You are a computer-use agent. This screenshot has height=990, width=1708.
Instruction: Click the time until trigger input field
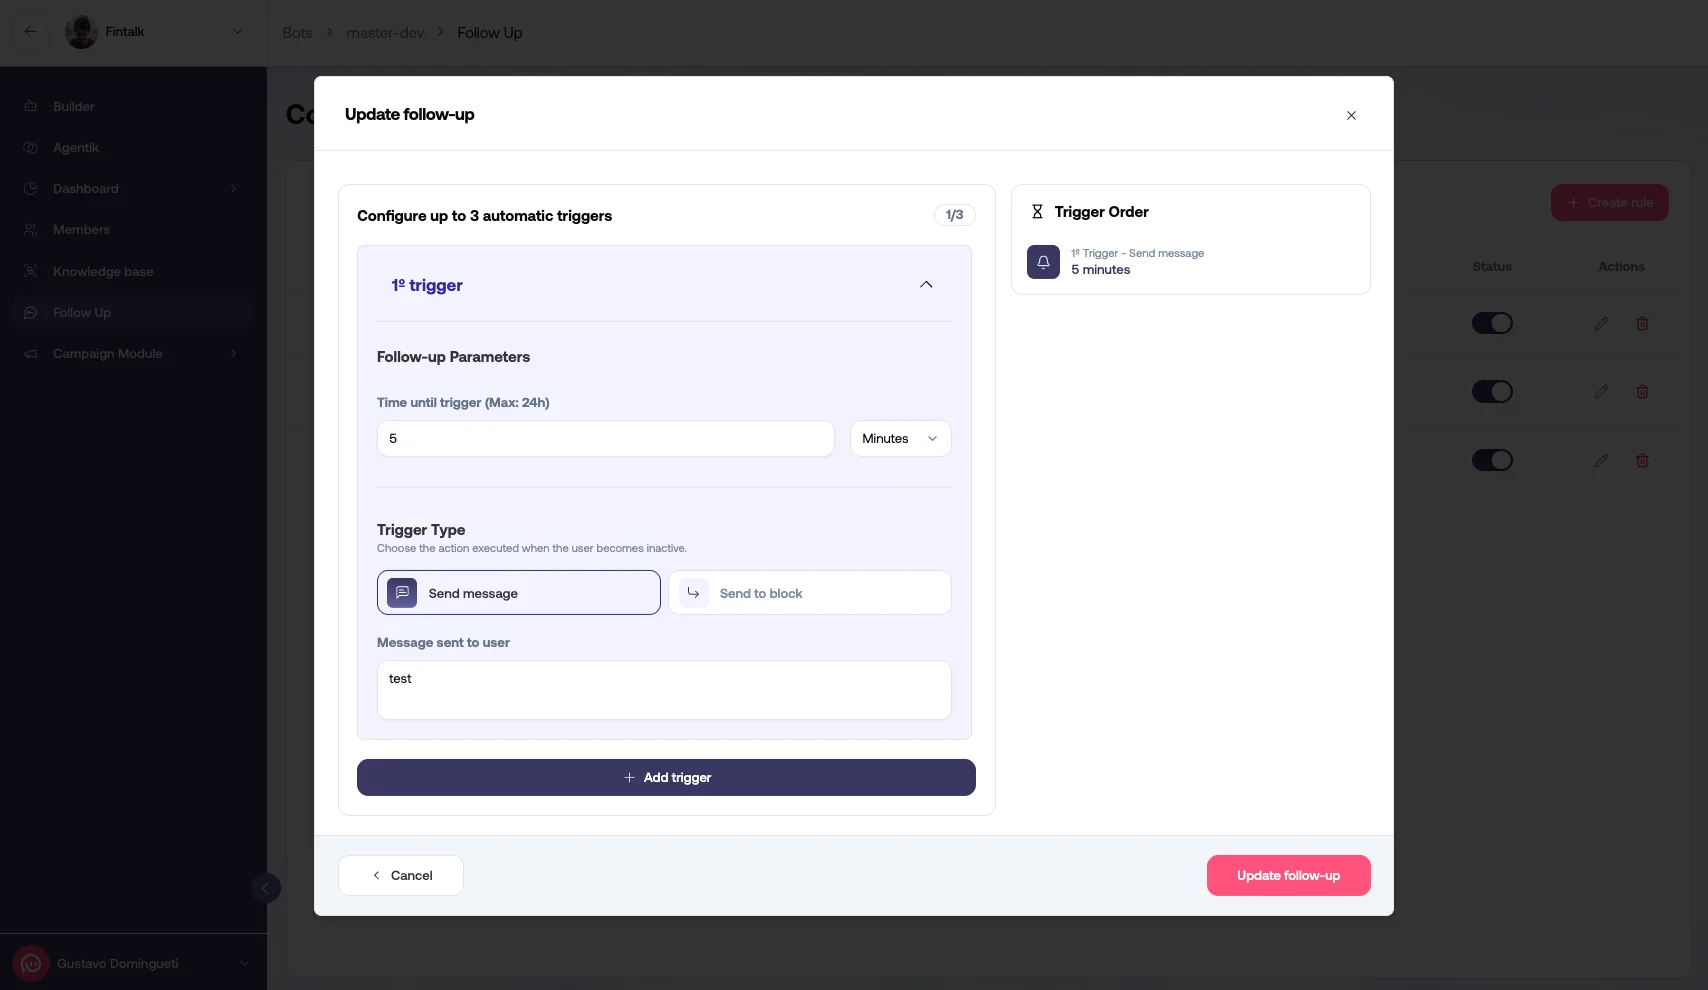click(x=605, y=439)
